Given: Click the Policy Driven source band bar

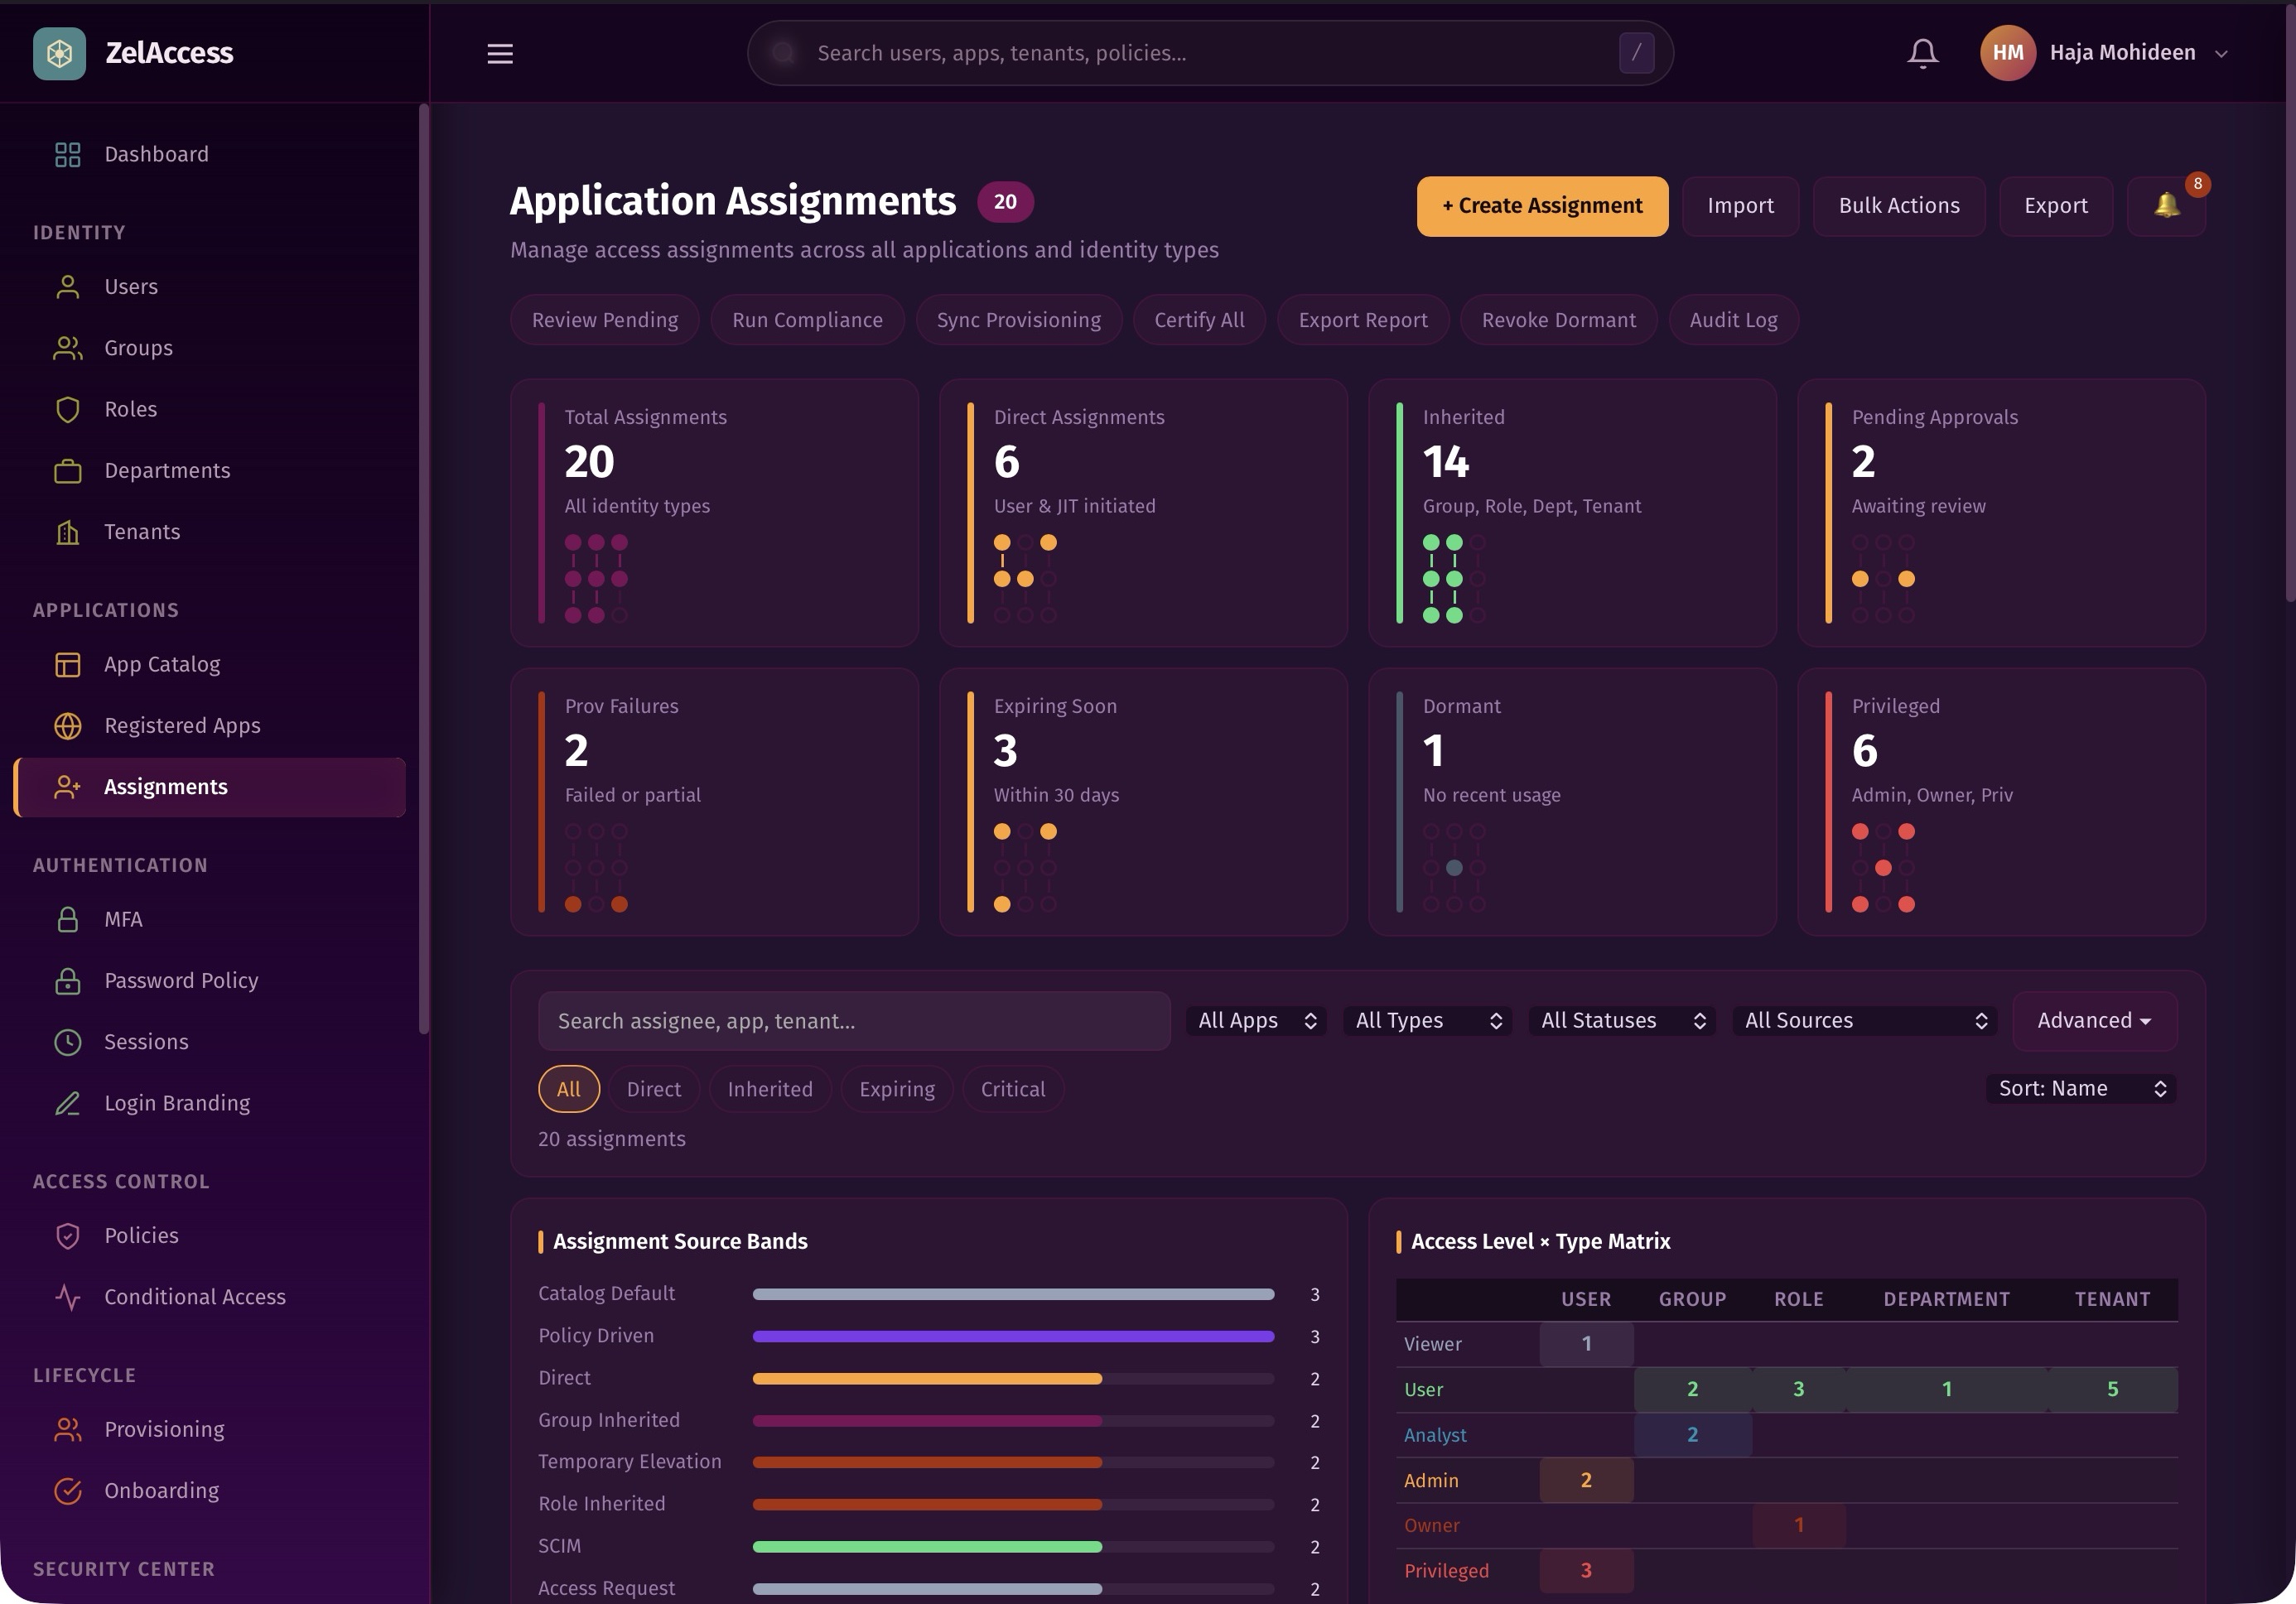Looking at the screenshot, I should pyautogui.click(x=1013, y=1336).
